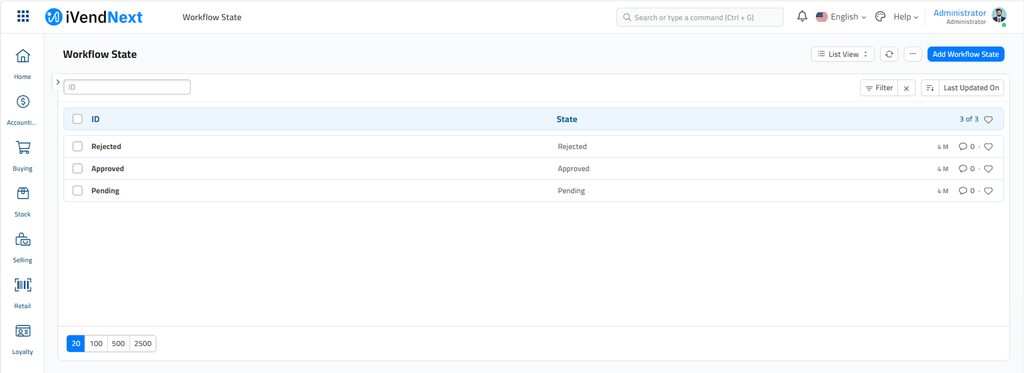Click the iVendNext logo

94,17
